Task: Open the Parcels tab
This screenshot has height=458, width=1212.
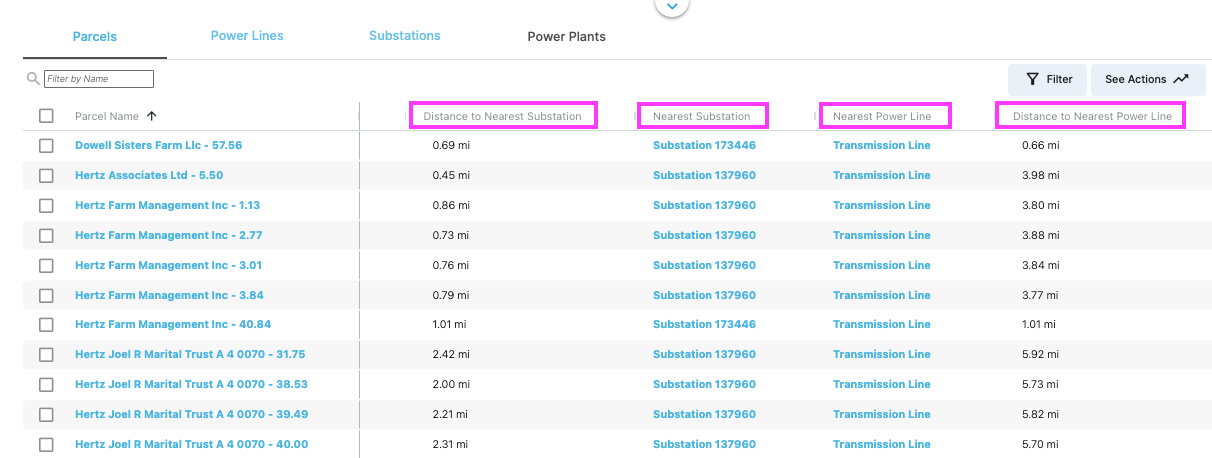Action: [95, 37]
